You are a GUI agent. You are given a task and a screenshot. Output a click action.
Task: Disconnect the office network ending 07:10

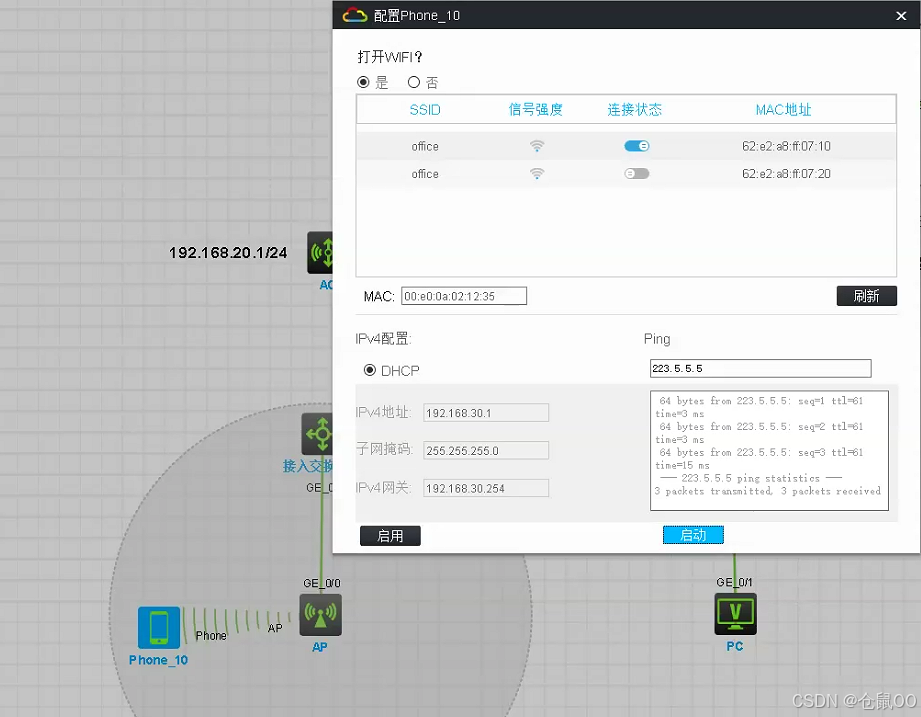click(x=637, y=146)
